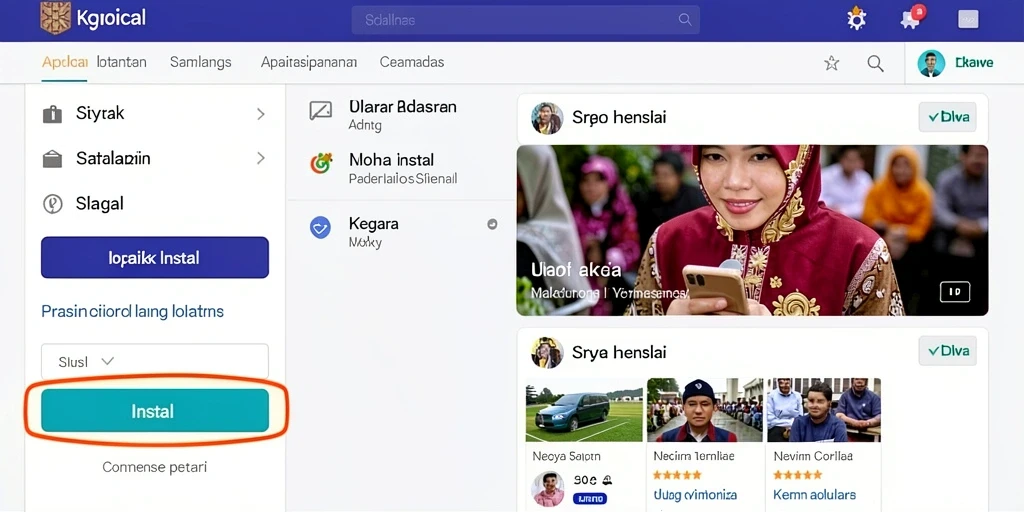This screenshot has width=1024, height=512.
Task: Click Dlva button on Srya henslai card
Action: [948, 351]
